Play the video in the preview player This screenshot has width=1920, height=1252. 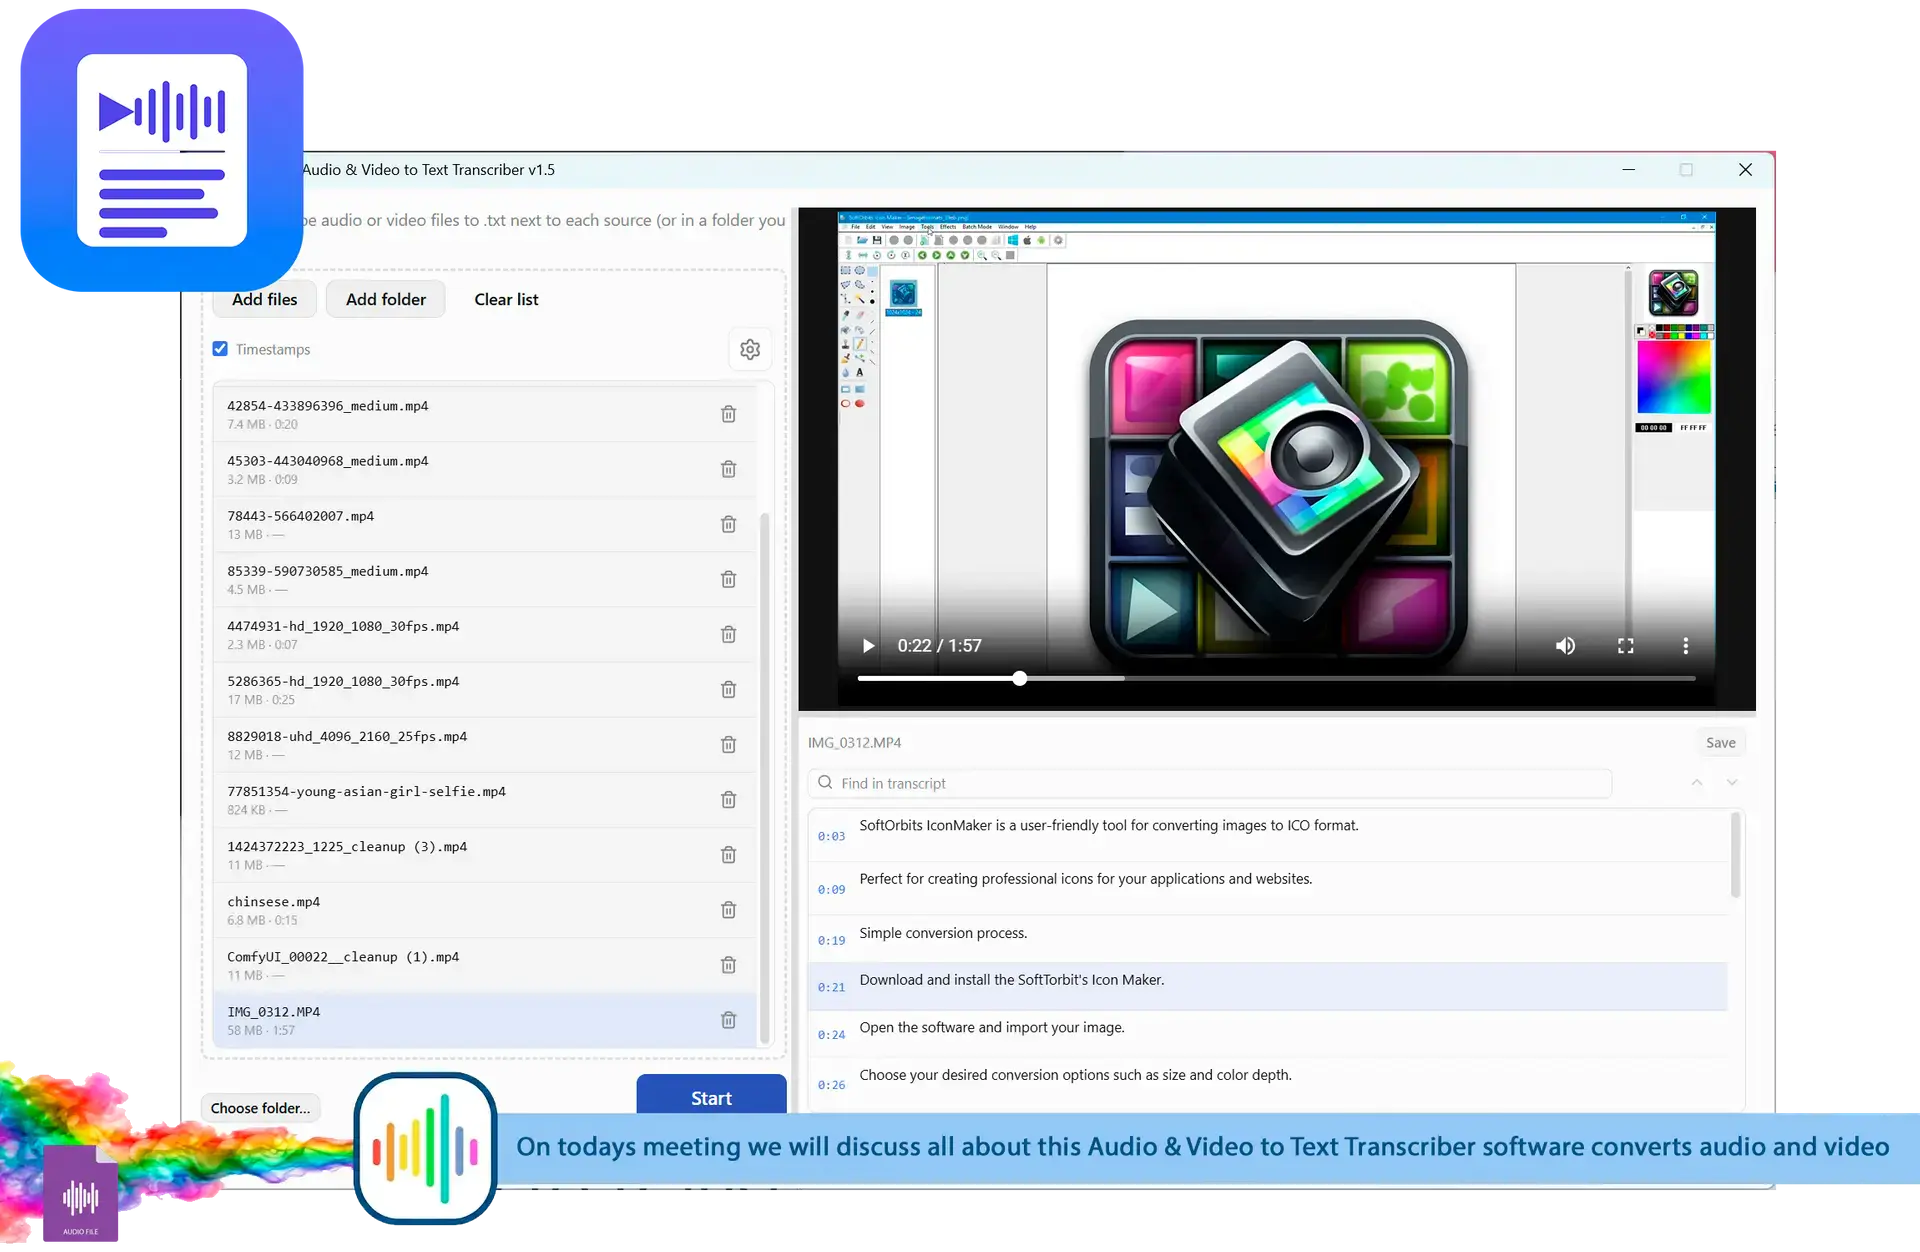868,646
